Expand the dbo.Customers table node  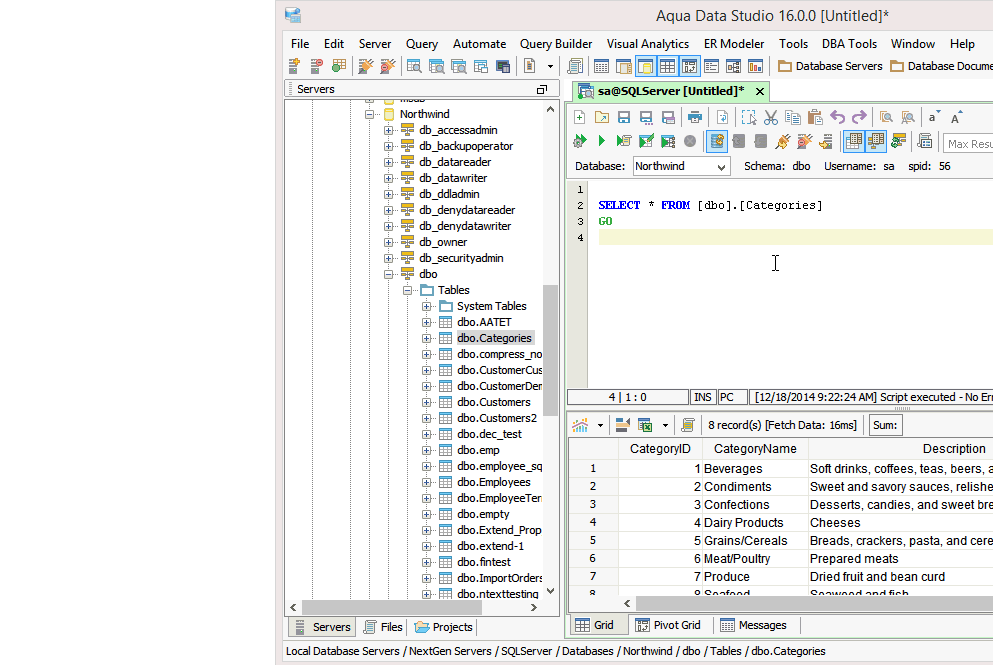point(426,402)
